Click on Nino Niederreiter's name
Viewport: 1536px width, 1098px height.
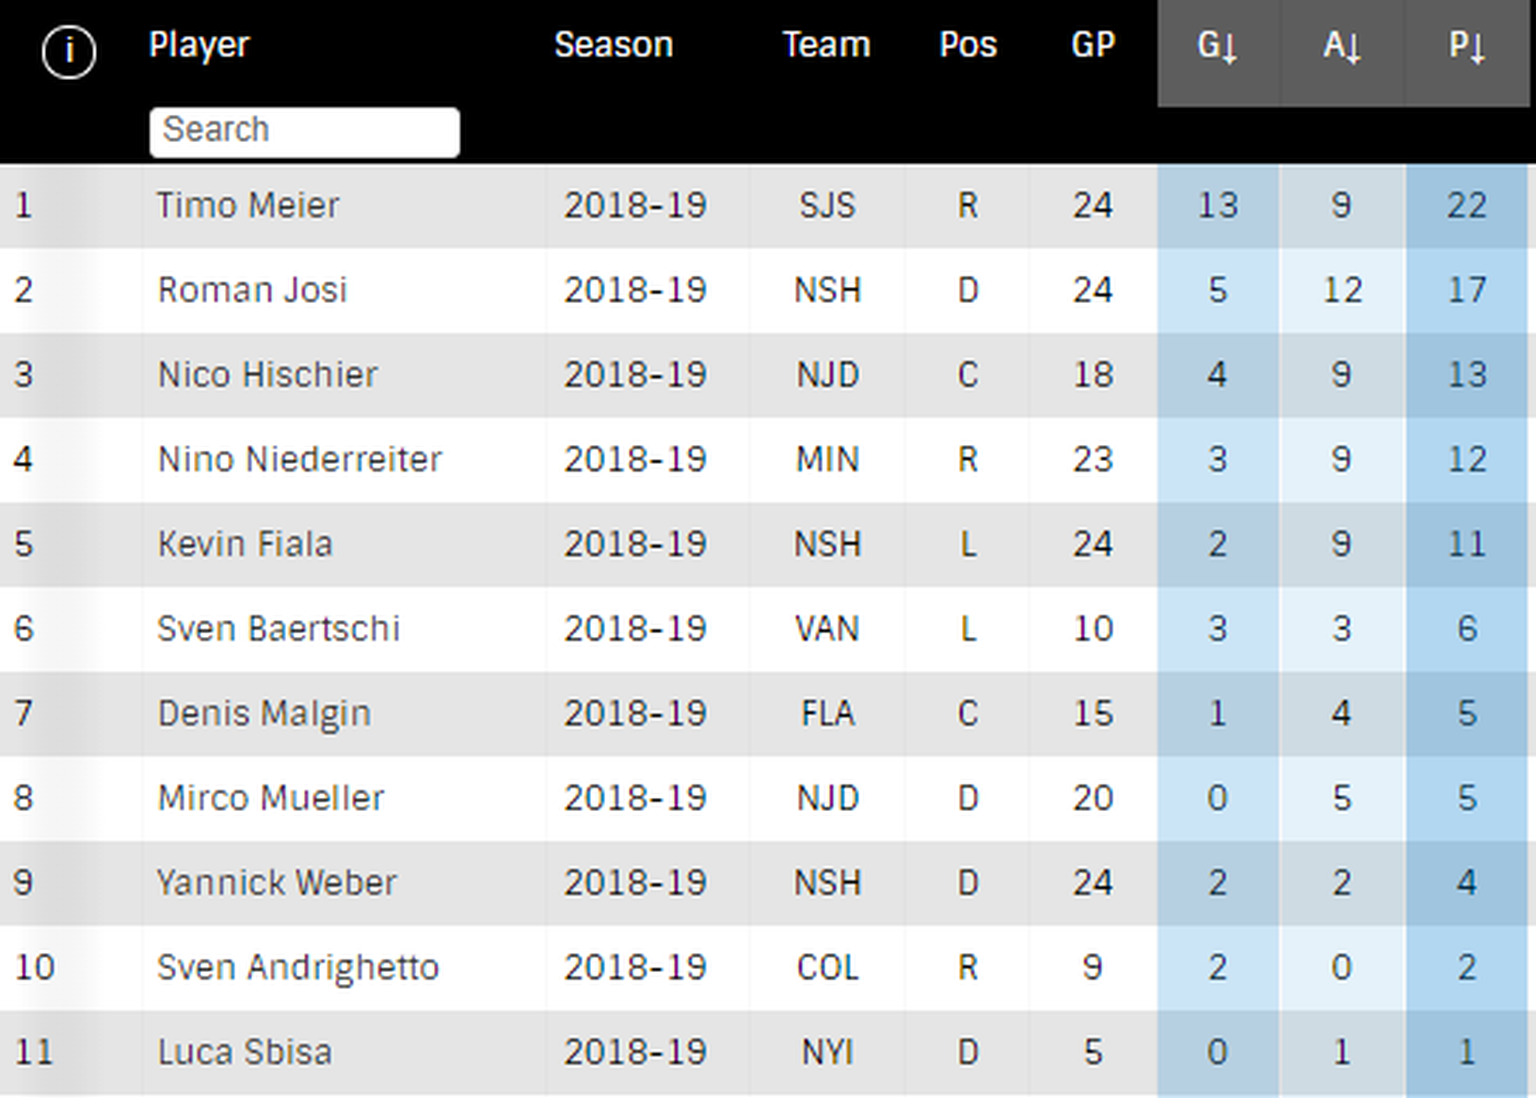pyautogui.click(x=299, y=460)
